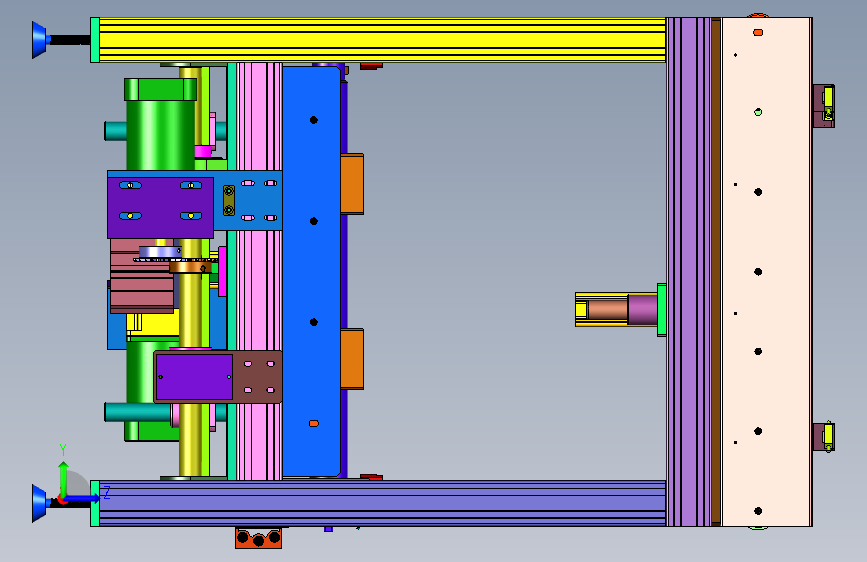Viewport: 867px width, 562px height.
Task: Select the lower maroon latch on right edge
Action: pos(823,437)
